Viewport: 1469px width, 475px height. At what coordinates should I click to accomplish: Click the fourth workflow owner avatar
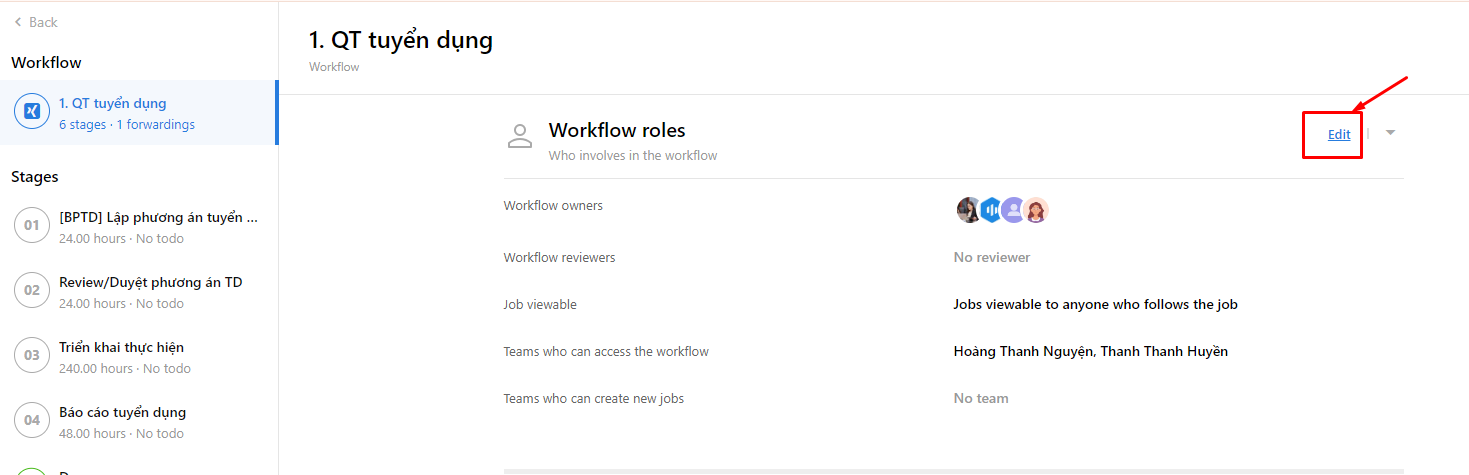click(x=1037, y=210)
